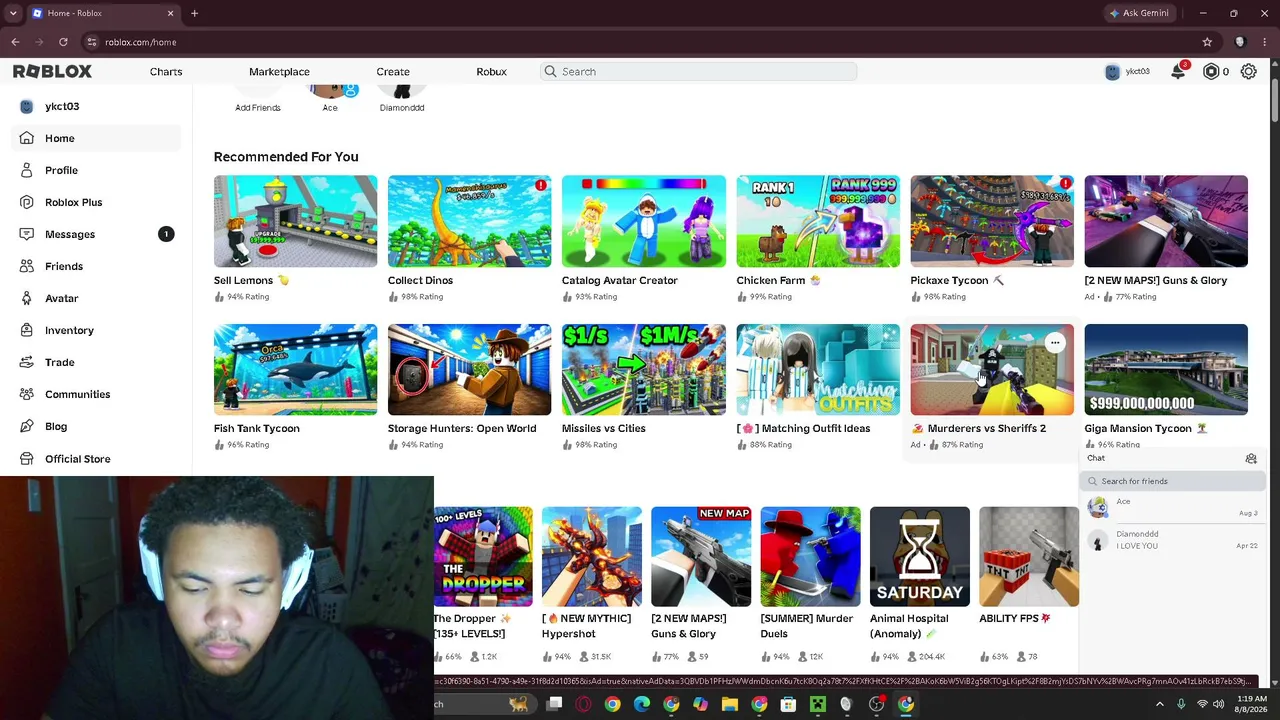Image resolution: width=1280 pixels, height=720 pixels.
Task: Open more options on Murderers vs Sheriffs 2
Action: point(1055,342)
